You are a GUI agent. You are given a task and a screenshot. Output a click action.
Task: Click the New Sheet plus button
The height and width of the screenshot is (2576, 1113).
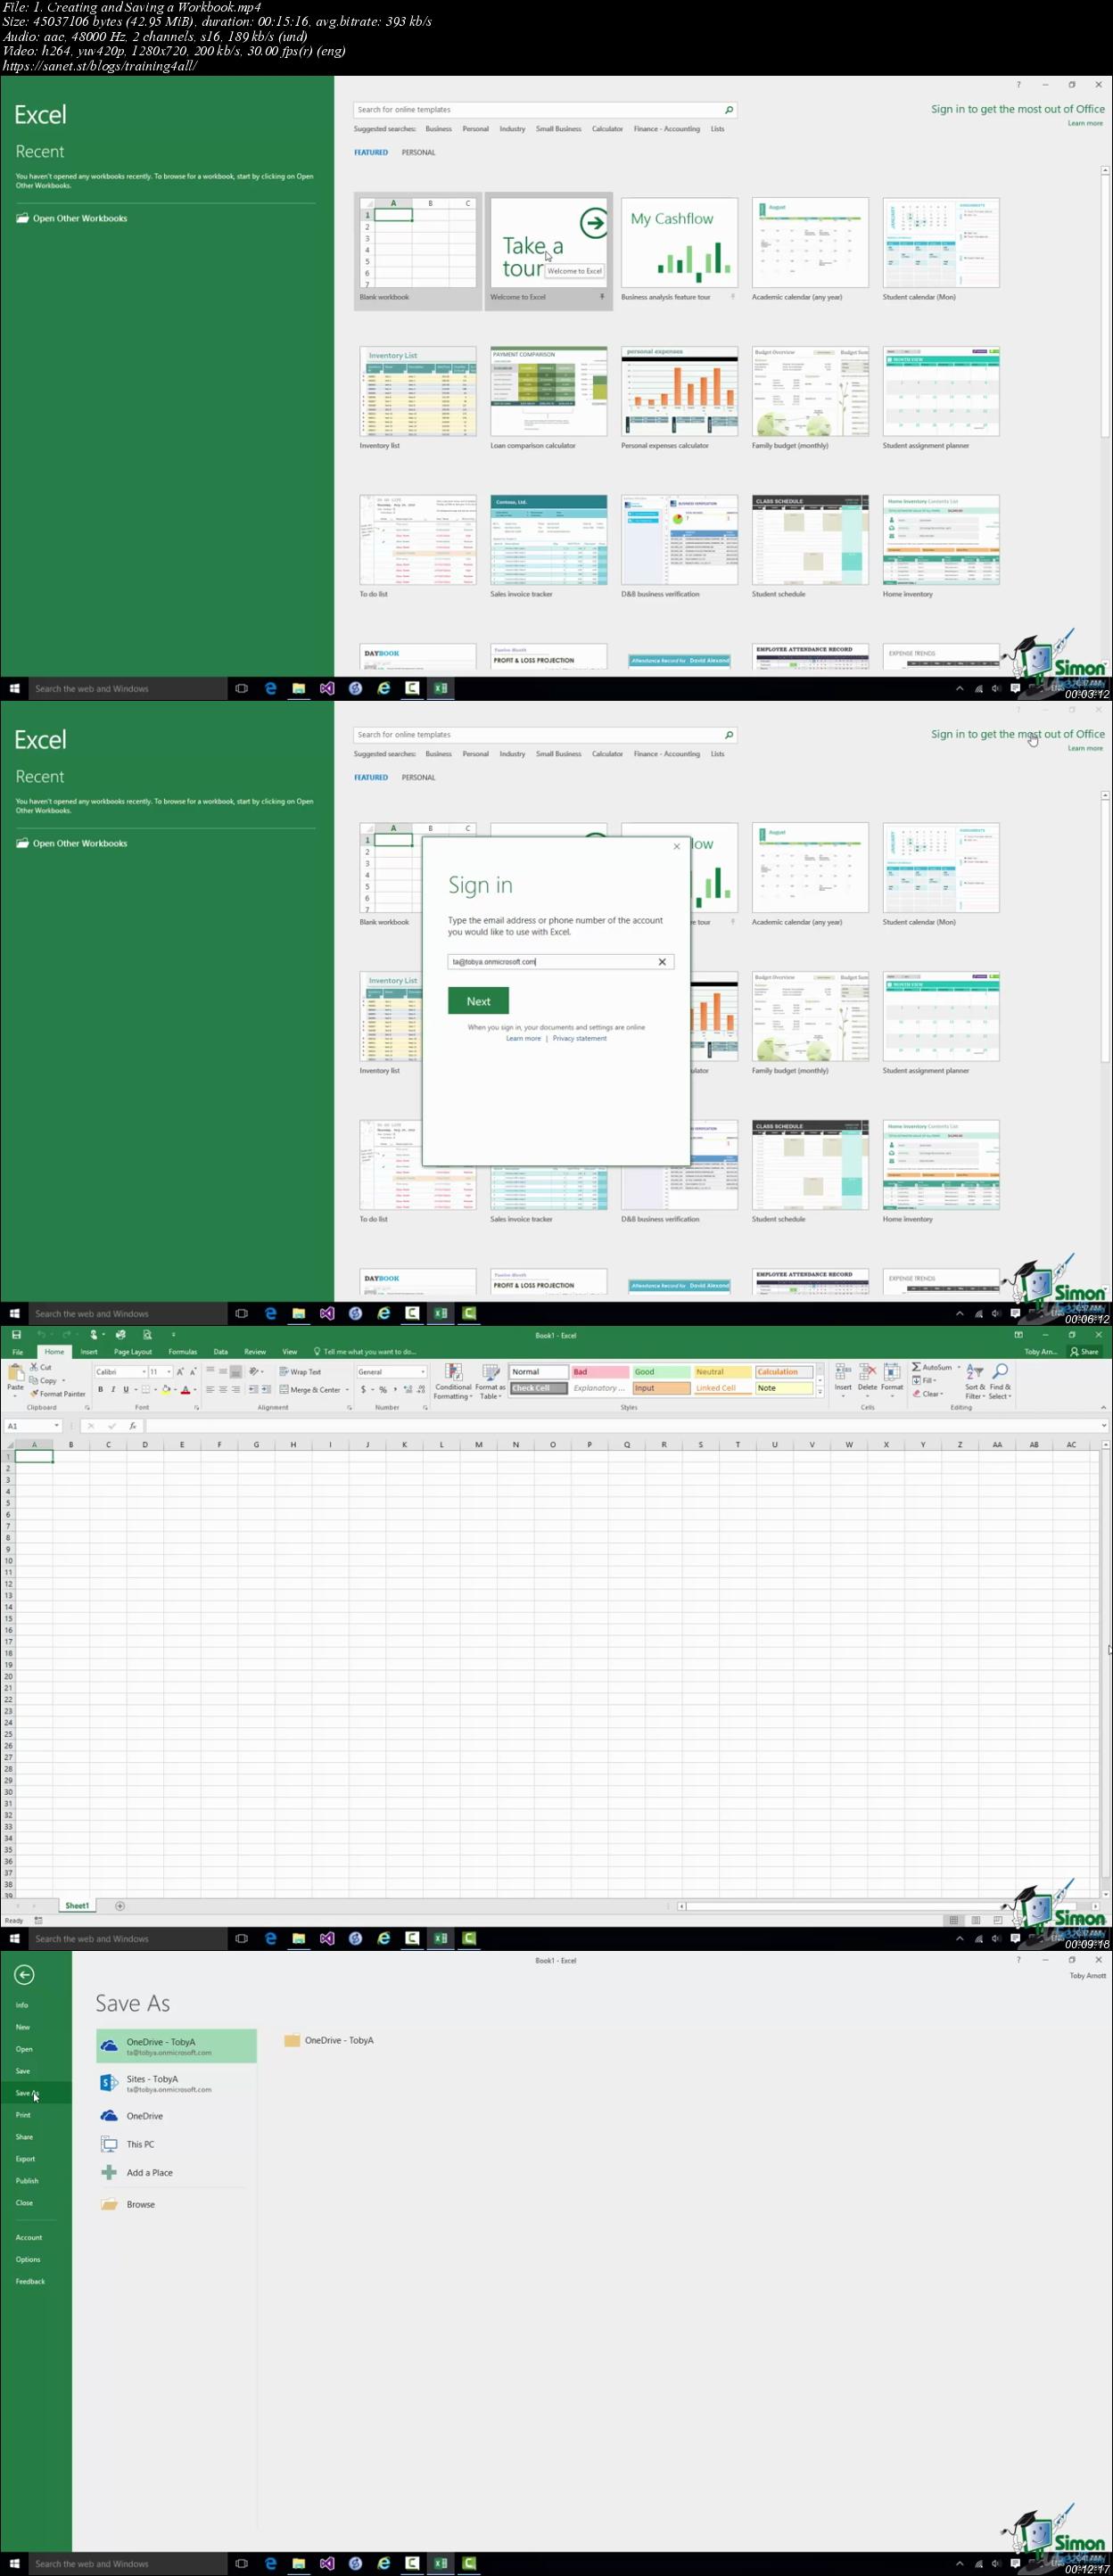coord(120,1905)
